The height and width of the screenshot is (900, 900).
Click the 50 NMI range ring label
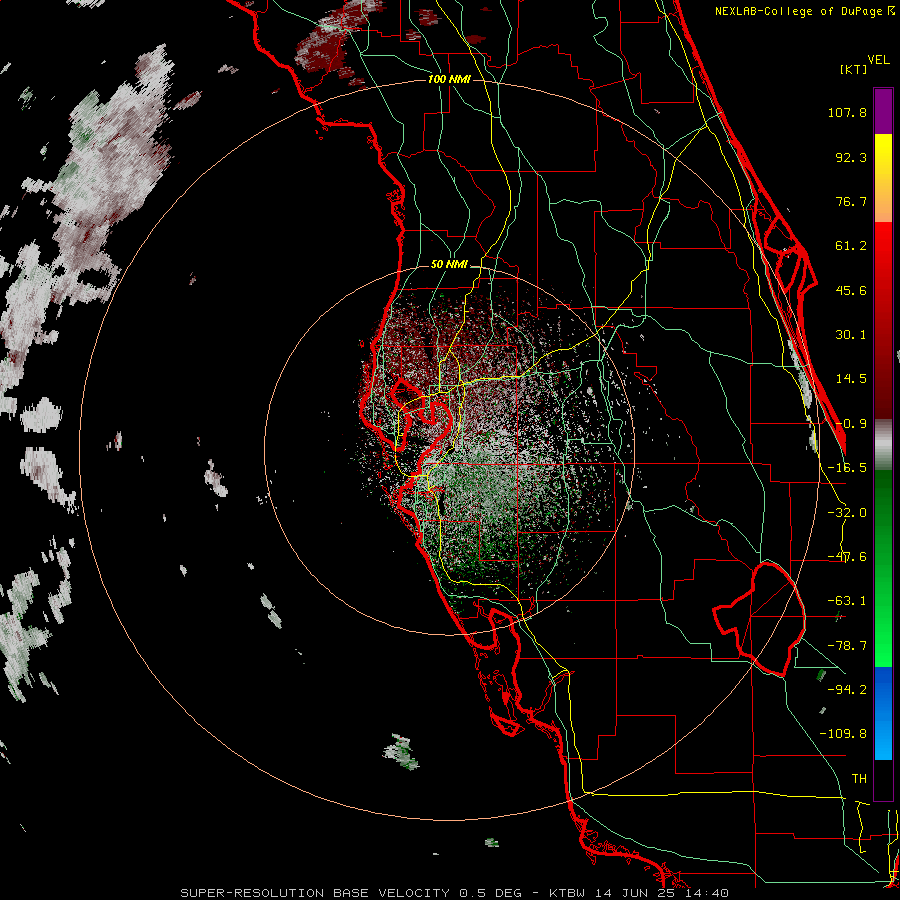pyautogui.click(x=449, y=265)
